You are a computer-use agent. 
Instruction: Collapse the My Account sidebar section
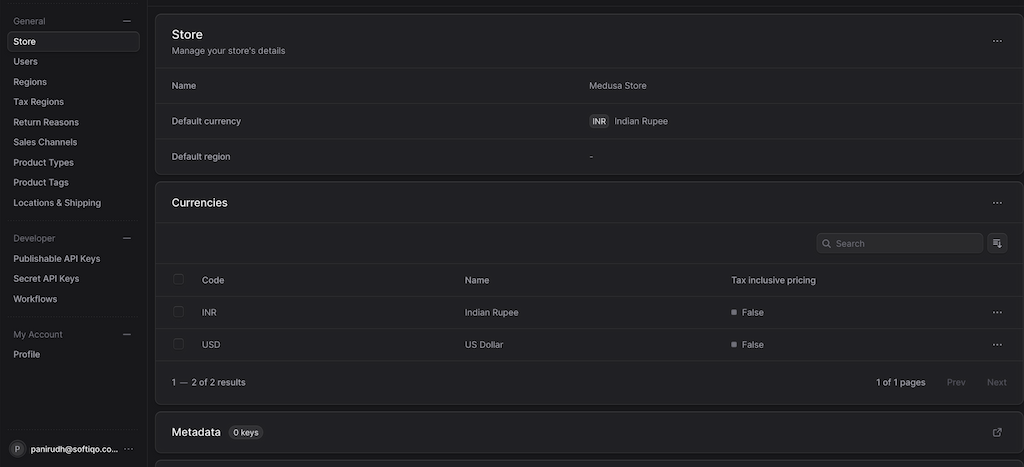(126, 334)
